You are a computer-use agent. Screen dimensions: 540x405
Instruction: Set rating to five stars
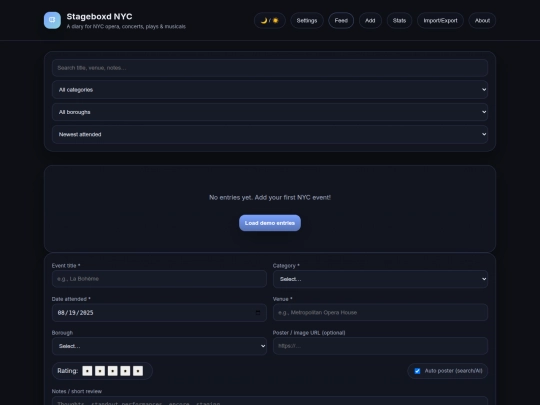pos(138,371)
